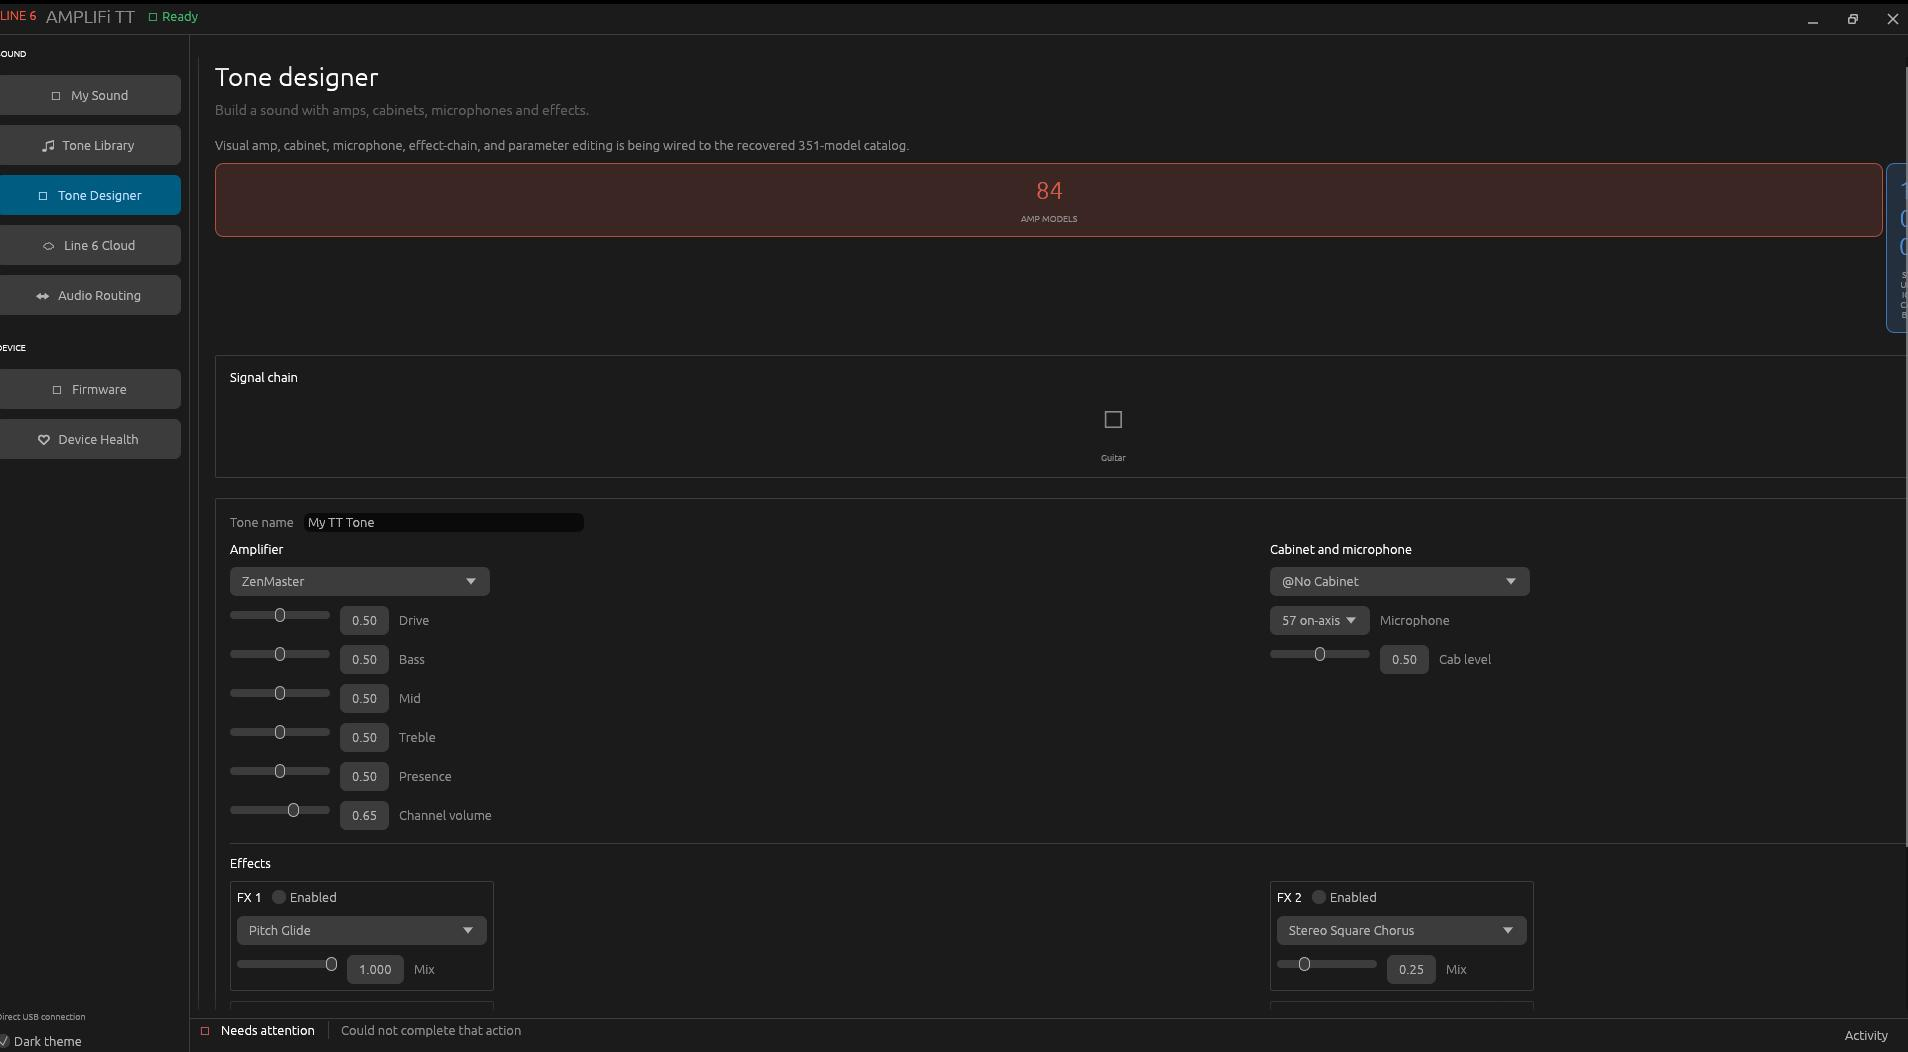Click the cloud icon beside Line 6 Cloud
The height and width of the screenshot is (1052, 1908).
[x=49, y=246]
